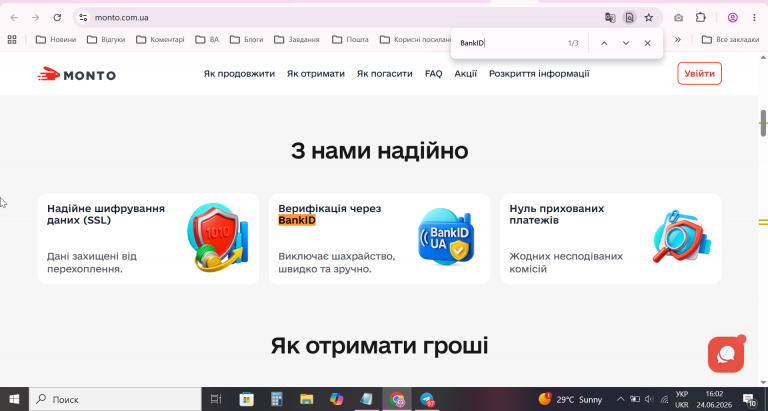This screenshot has width=768, height=411.
Task: Open File Explorer from taskbar
Action: (x=307, y=399)
